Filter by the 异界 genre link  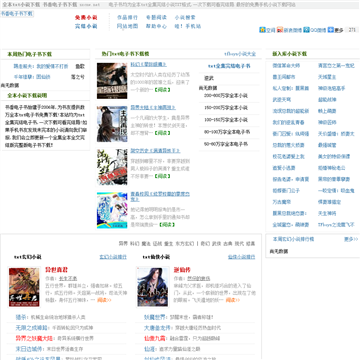tap(123, 244)
